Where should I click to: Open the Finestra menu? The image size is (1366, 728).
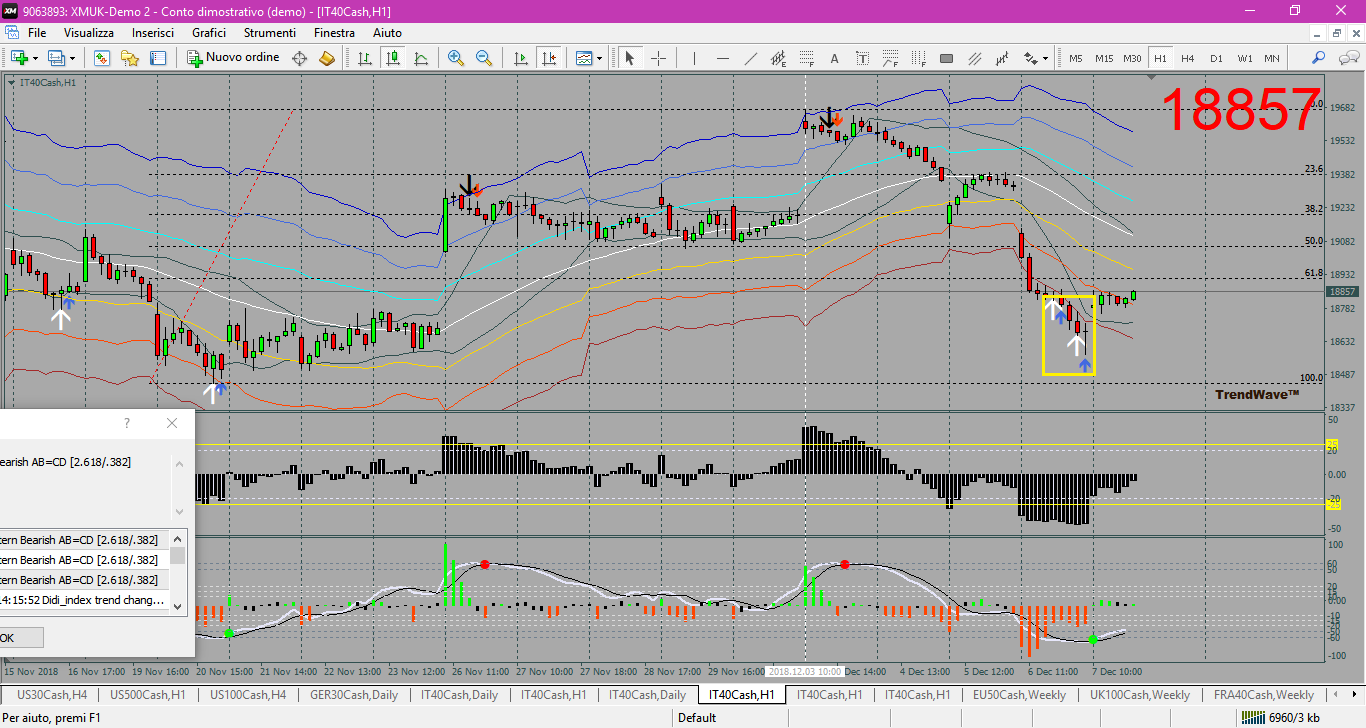(334, 33)
